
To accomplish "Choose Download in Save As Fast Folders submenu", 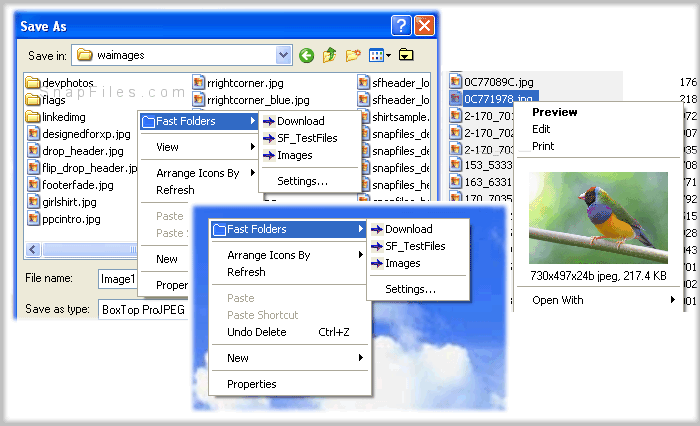I will click(x=310, y=121).
